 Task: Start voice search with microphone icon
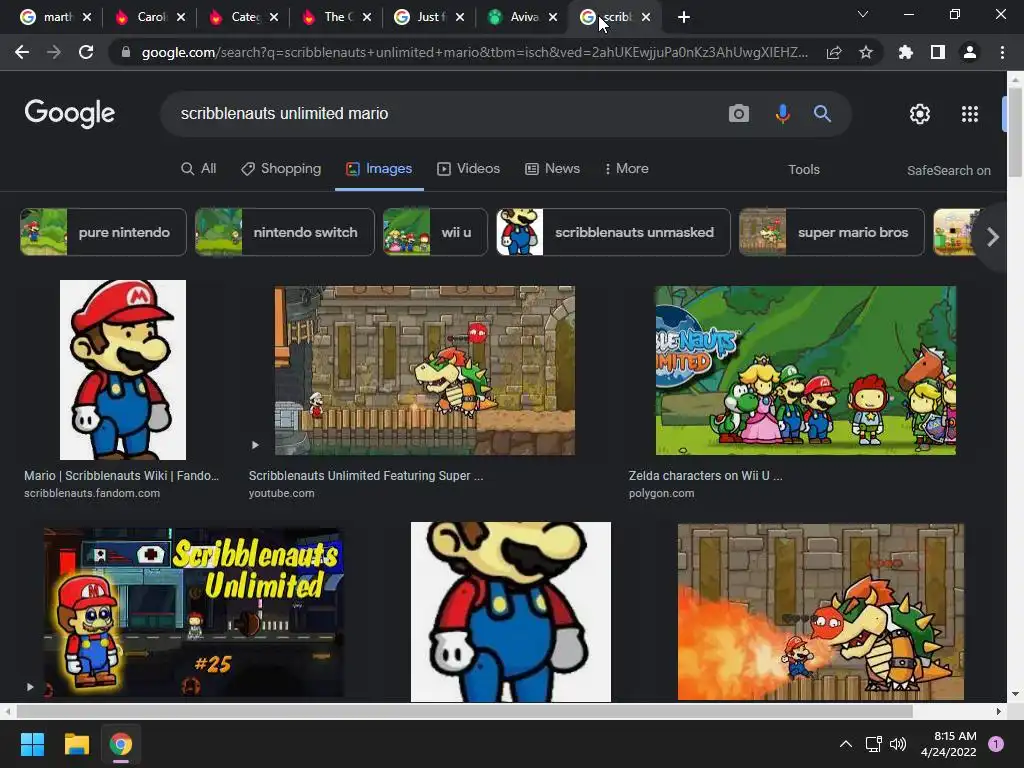[x=782, y=114]
